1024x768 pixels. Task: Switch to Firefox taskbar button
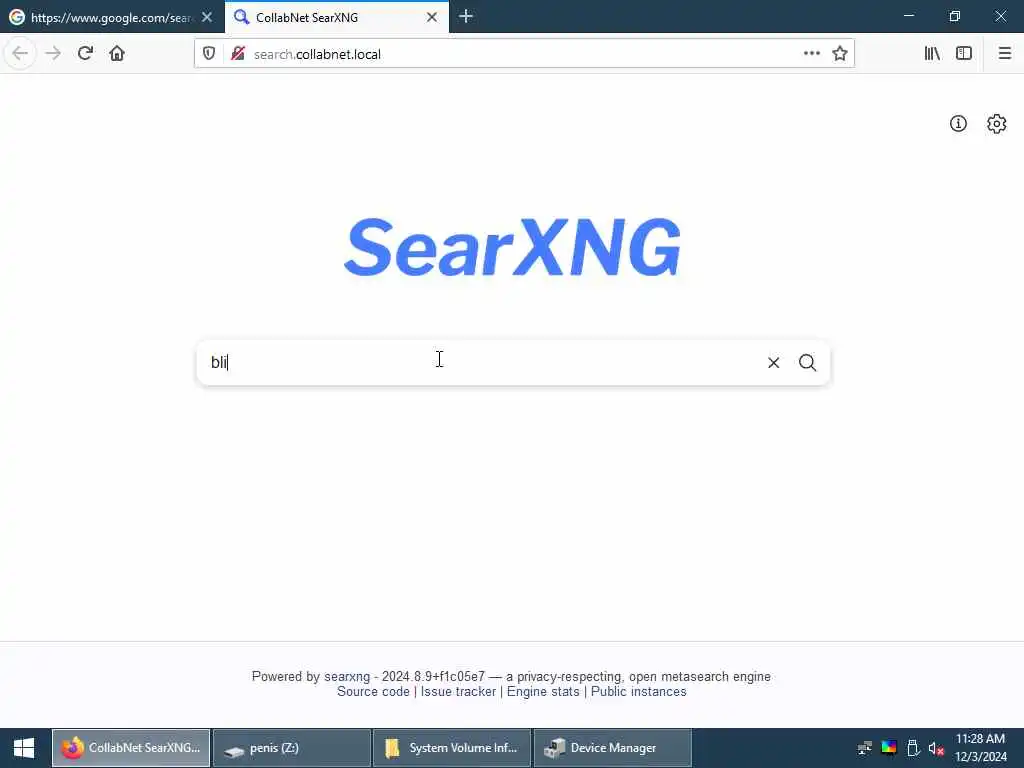[x=131, y=748]
